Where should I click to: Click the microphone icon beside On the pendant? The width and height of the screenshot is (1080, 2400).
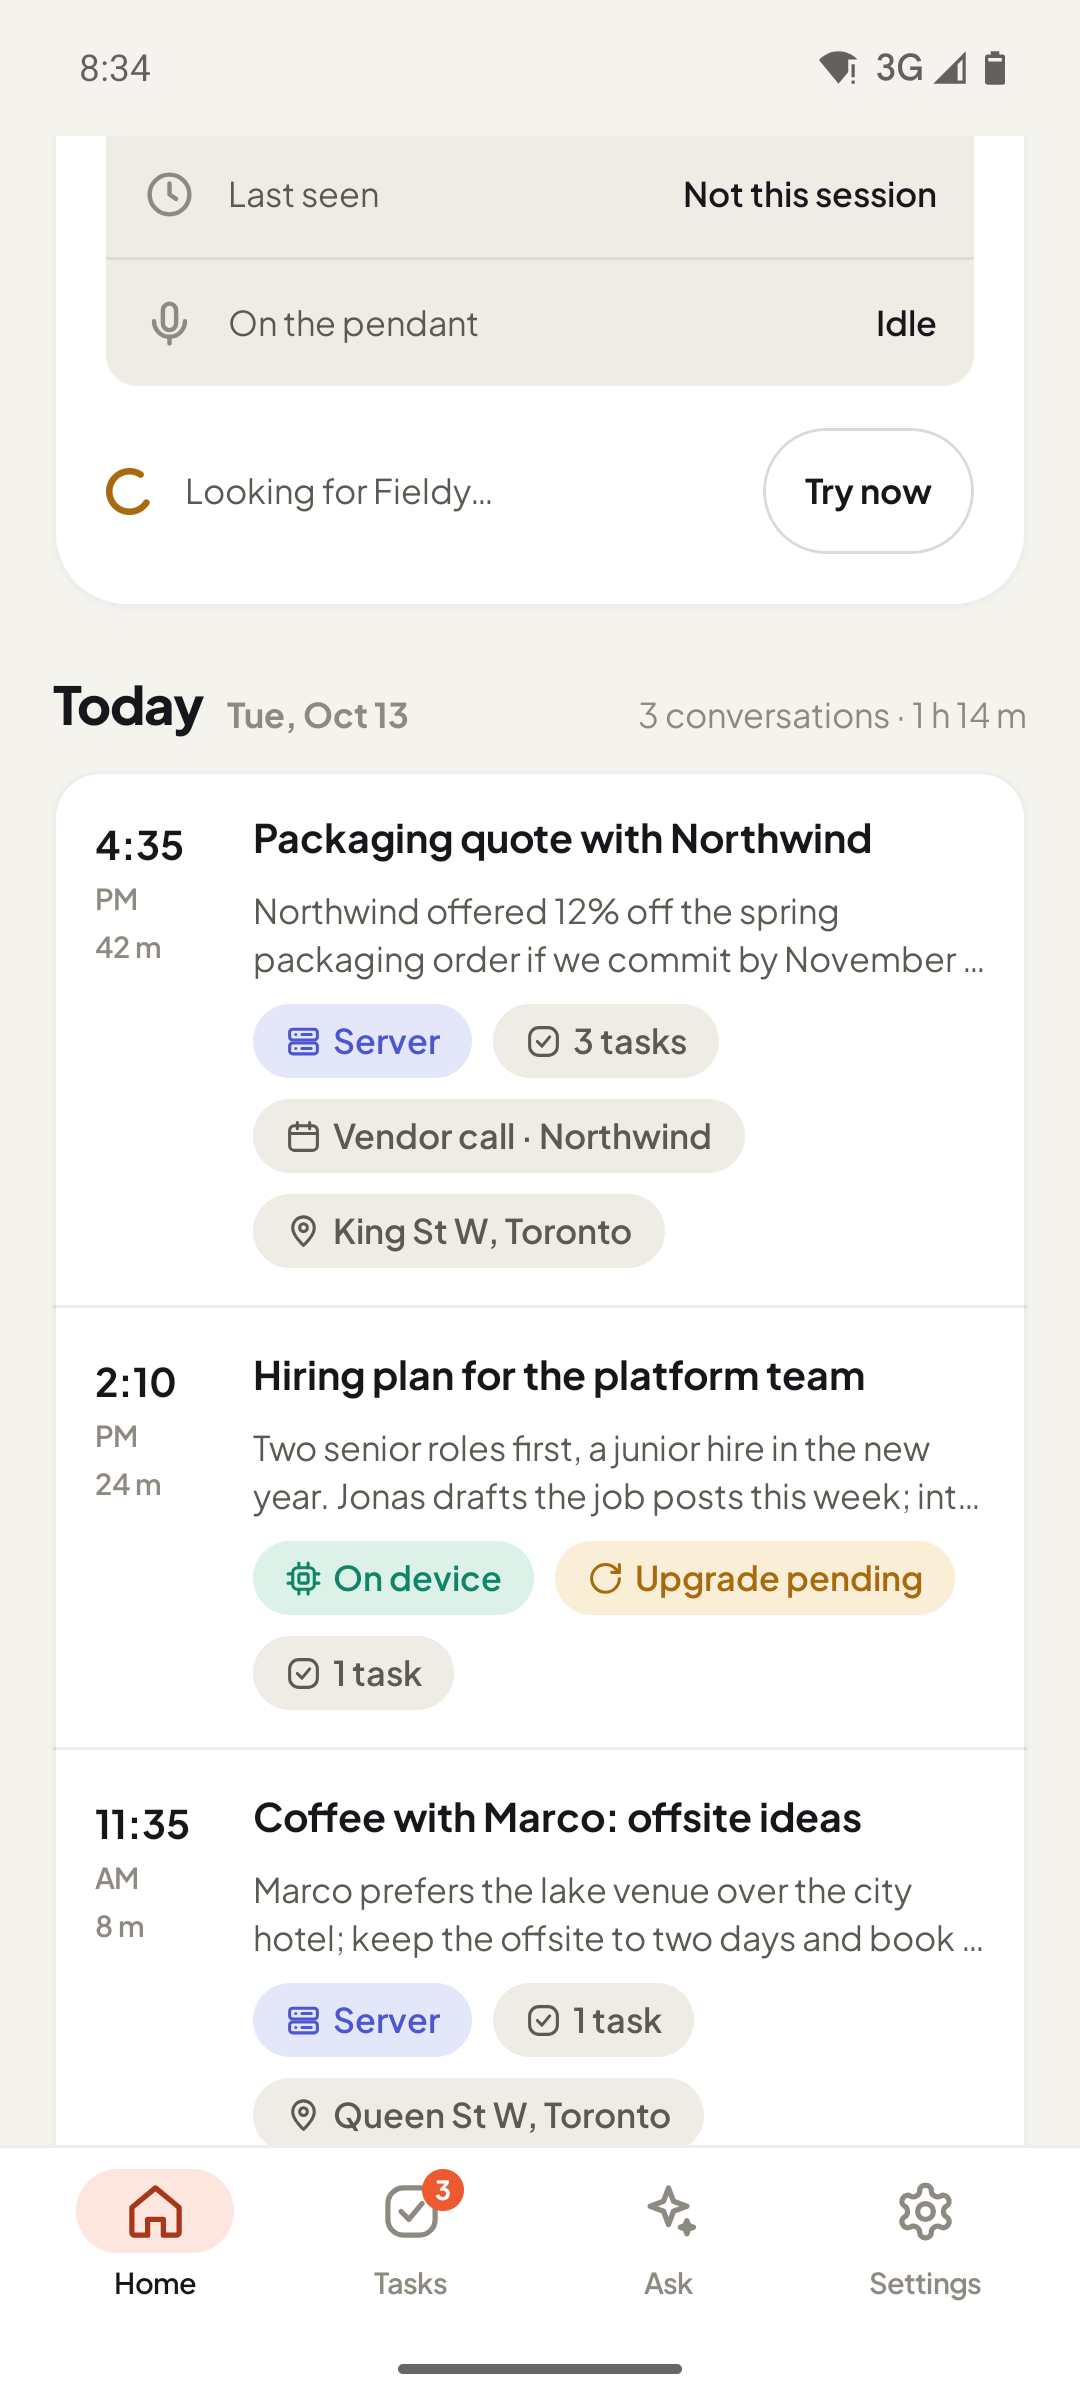click(x=169, y=324)
